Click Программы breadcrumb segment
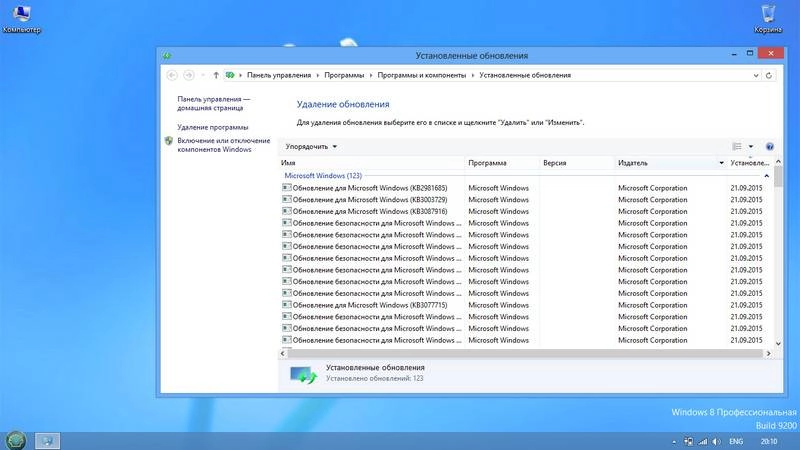Image resolution: width=800 pixels, height=450 pixels. coord(344,75)
